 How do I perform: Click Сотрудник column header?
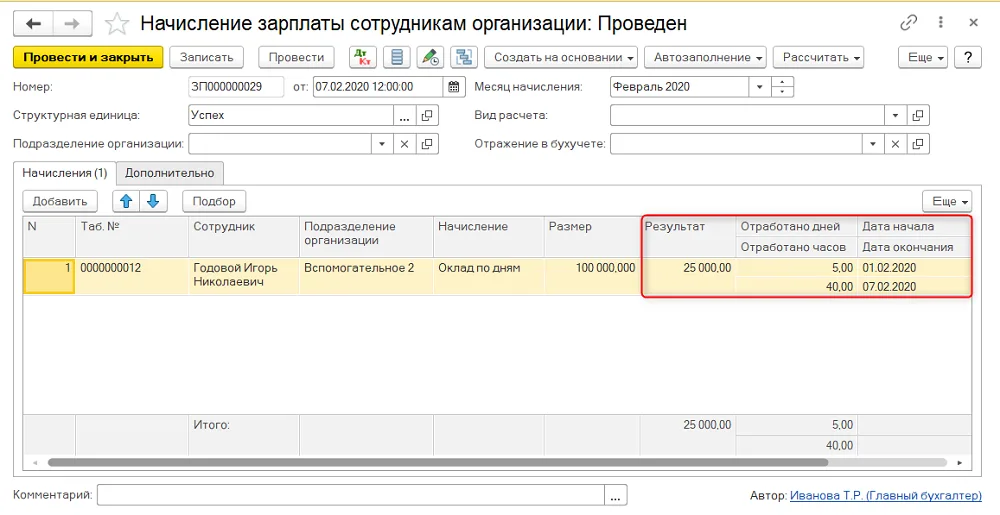[244, 236]
